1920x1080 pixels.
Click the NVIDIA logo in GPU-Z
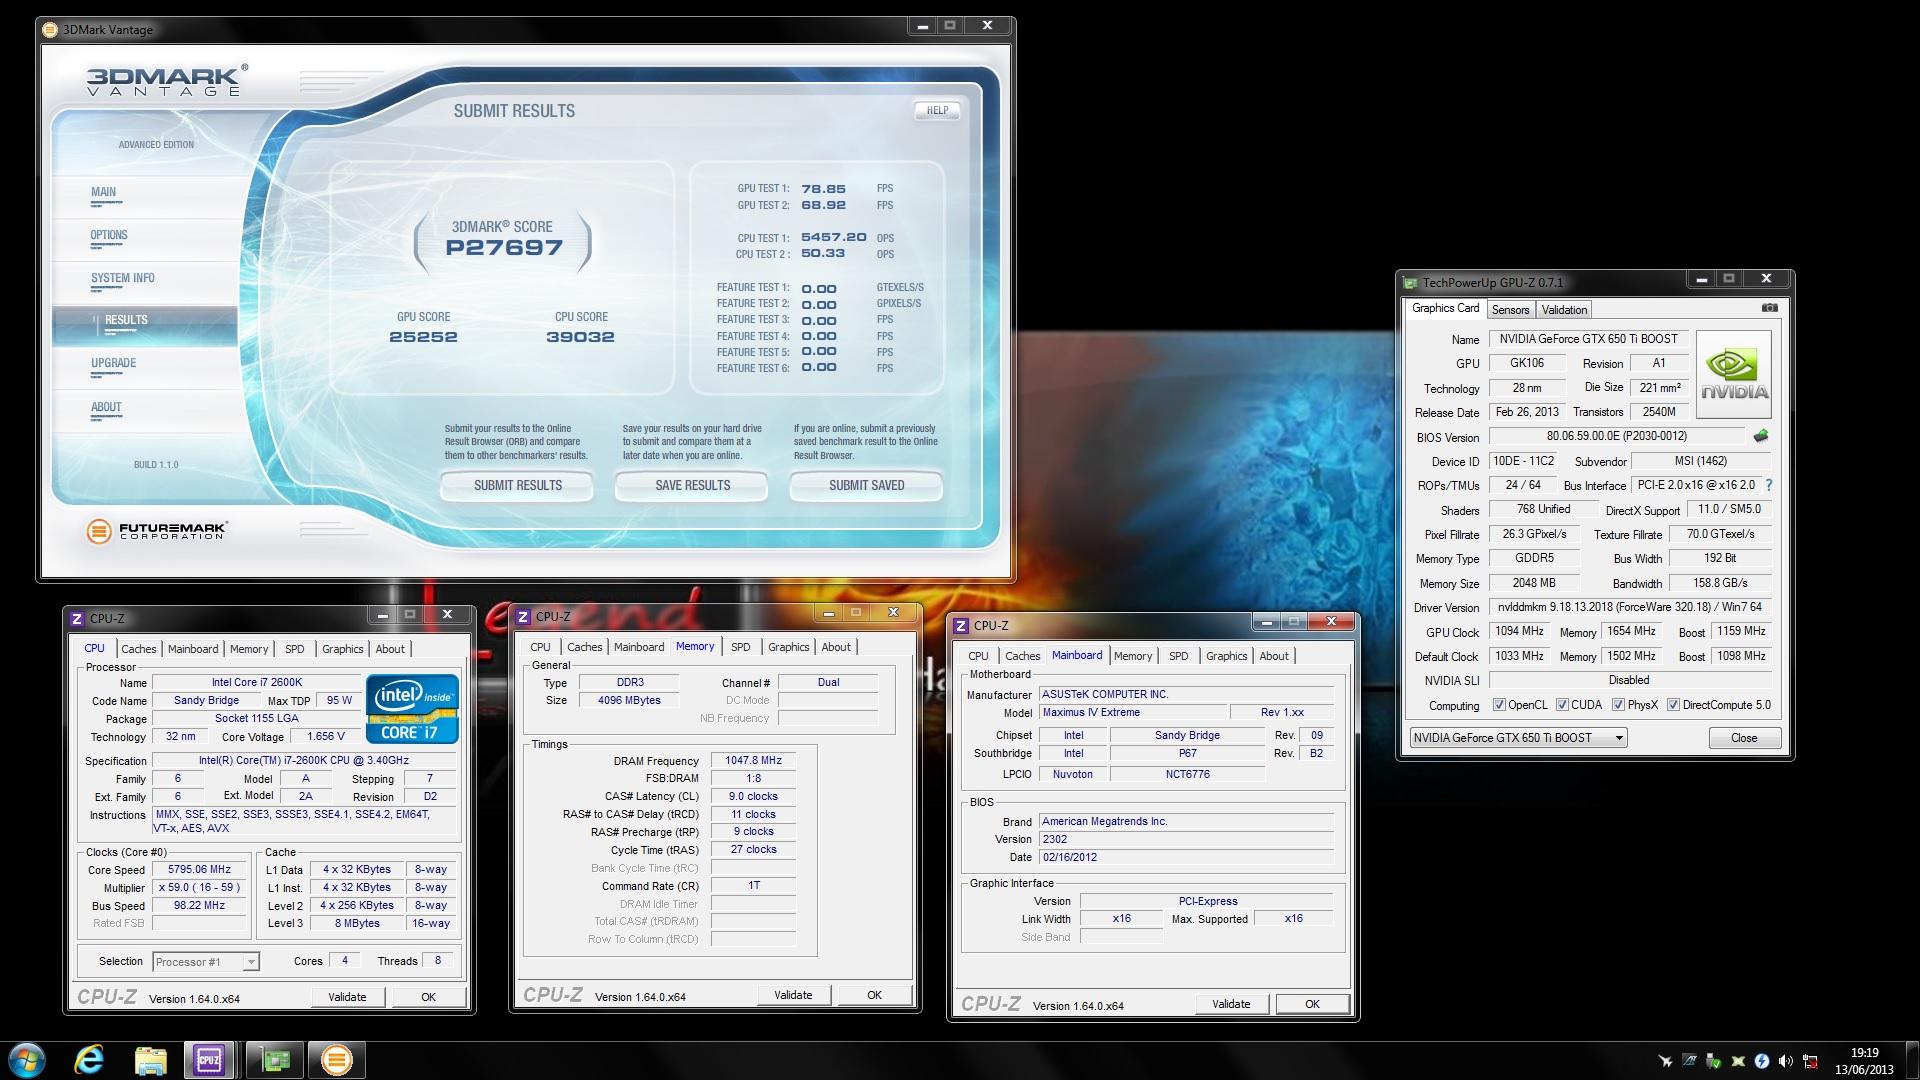click(x=1734, y=374)
